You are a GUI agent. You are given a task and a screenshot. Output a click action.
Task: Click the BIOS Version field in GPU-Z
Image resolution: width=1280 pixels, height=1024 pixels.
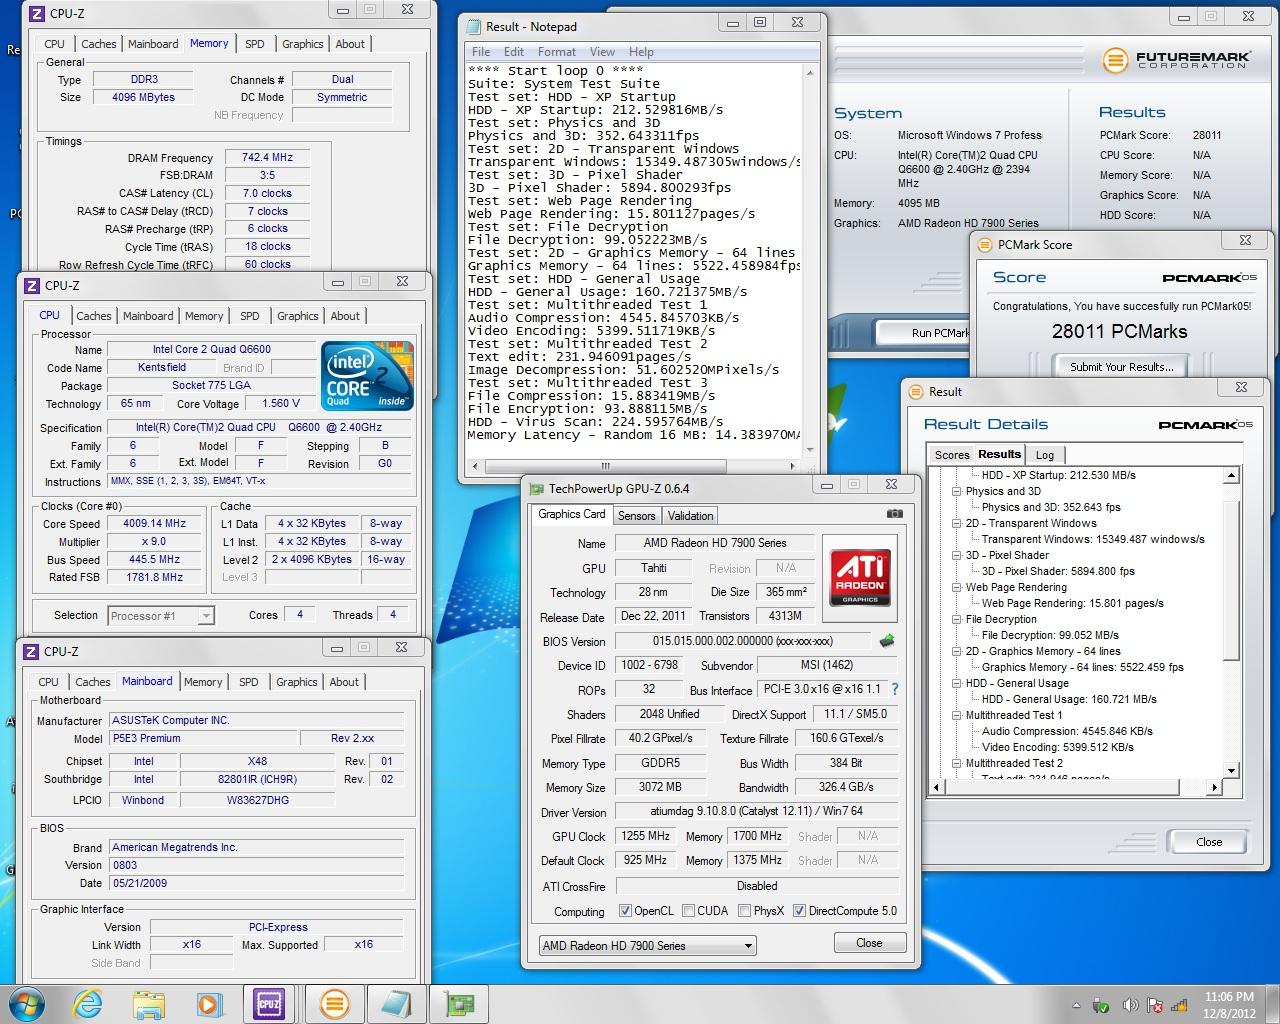click(x=743, y=641)
